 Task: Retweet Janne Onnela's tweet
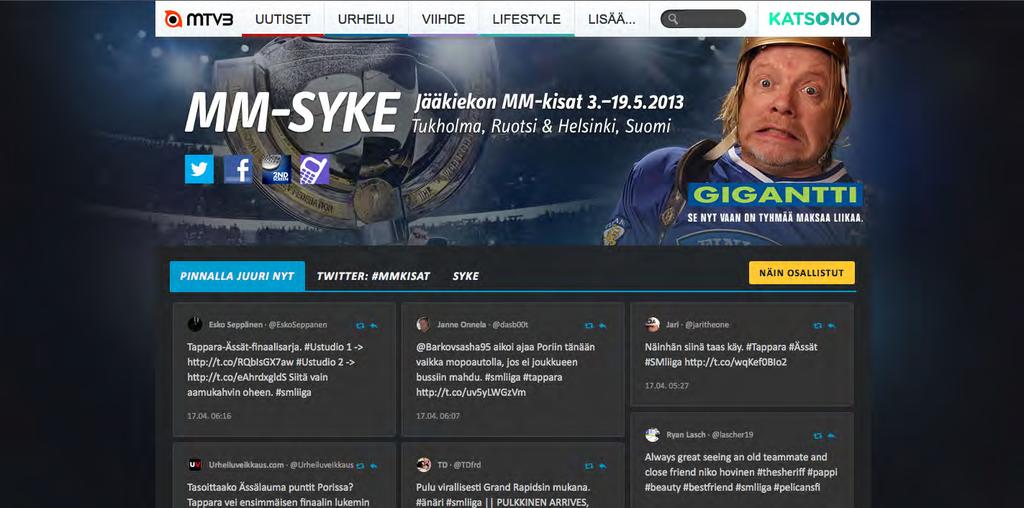(588, 325)
